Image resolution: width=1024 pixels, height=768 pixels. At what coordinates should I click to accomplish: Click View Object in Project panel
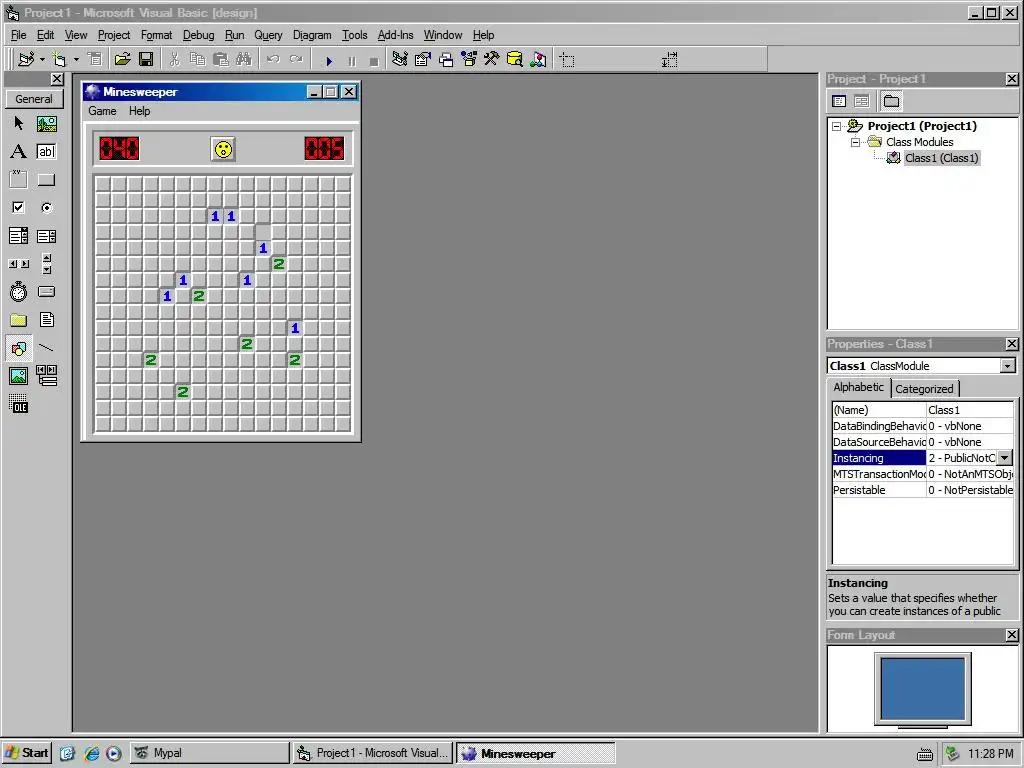point(861,101)
